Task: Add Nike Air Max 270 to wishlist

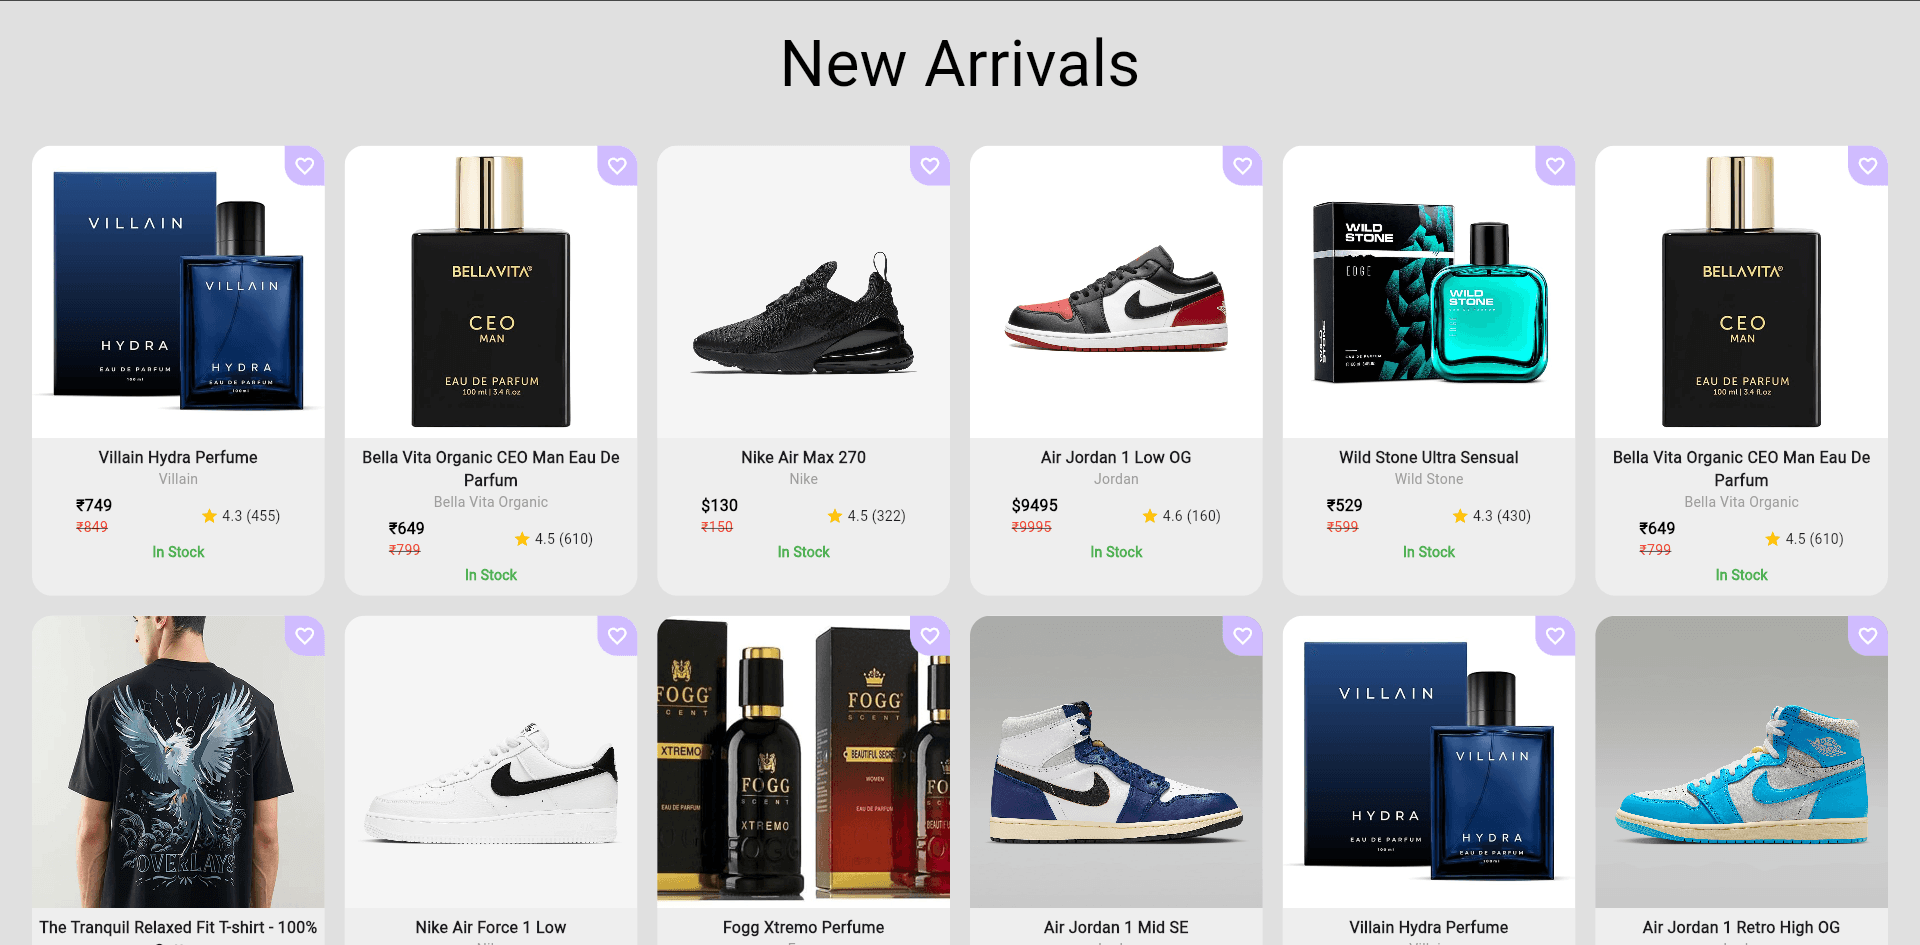Action: point(930,166)
